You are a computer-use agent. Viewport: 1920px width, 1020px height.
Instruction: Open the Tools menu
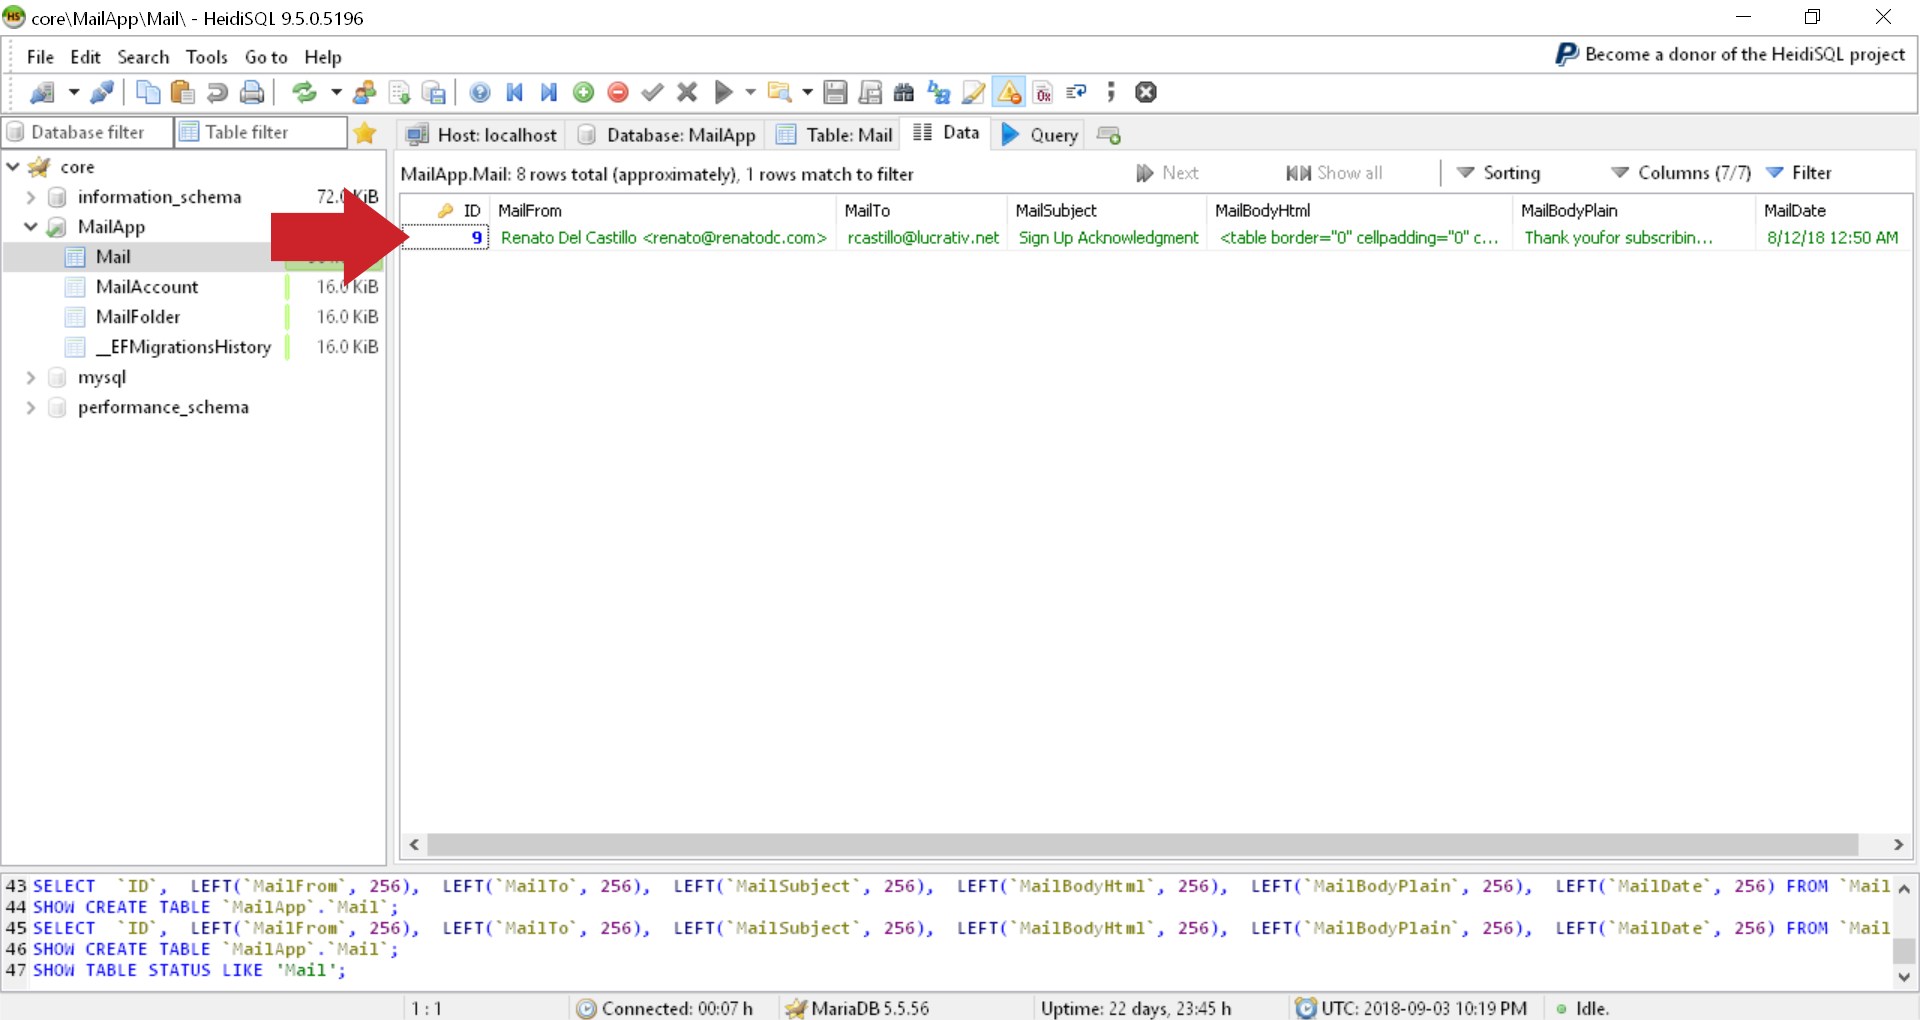[x=207, y=57]
